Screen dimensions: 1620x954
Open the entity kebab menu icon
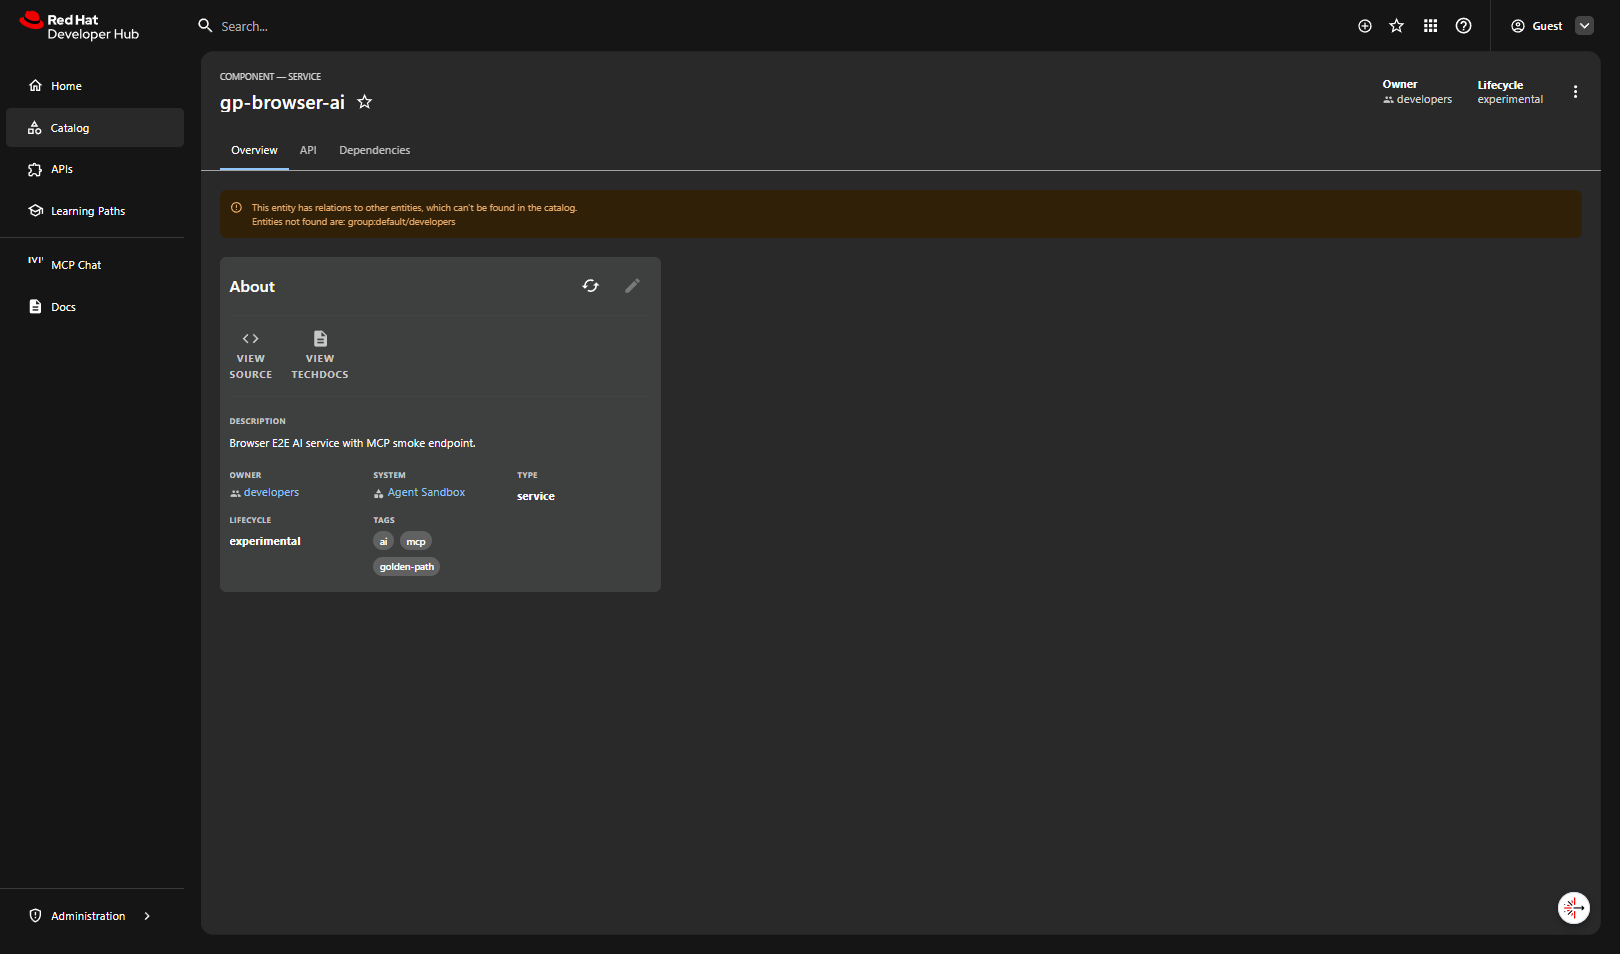point(1575,92)
